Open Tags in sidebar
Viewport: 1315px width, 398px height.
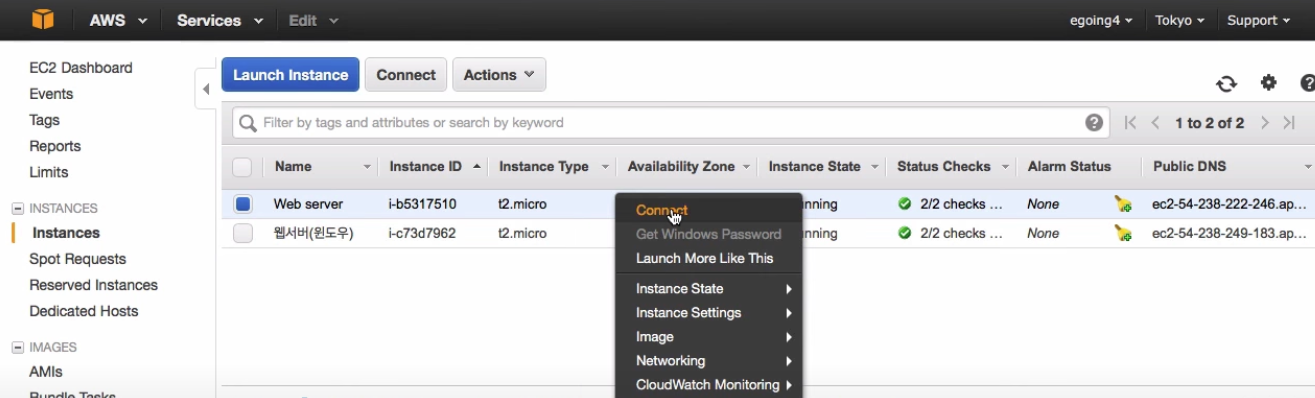(45, 120)
